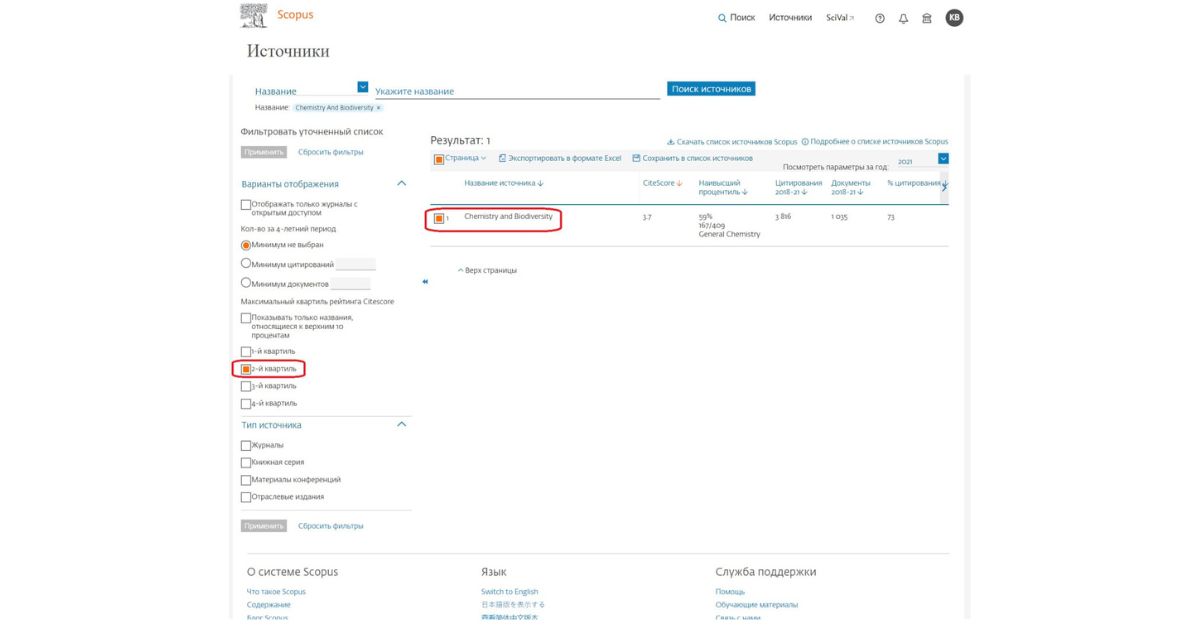Sort by CiteScore column
1200x627 pixels.
[x=662, y=183]
